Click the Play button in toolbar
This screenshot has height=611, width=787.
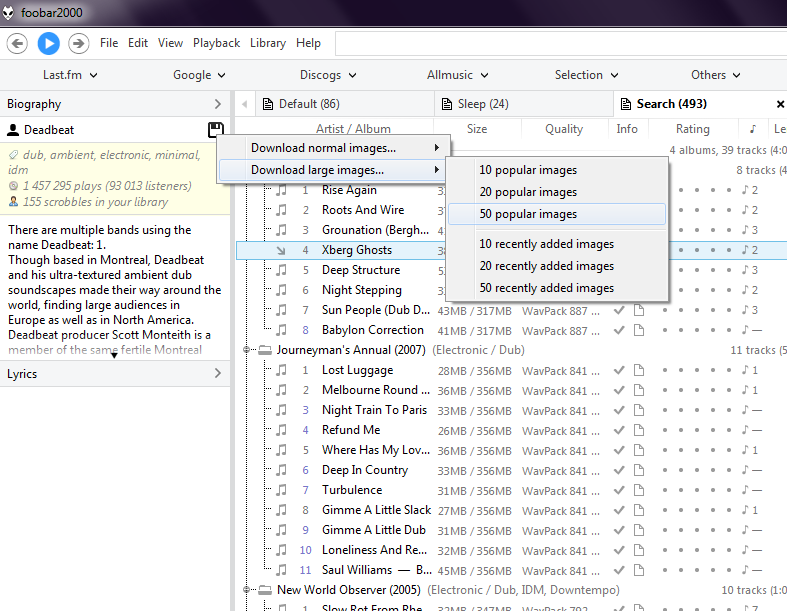(48, 43)
